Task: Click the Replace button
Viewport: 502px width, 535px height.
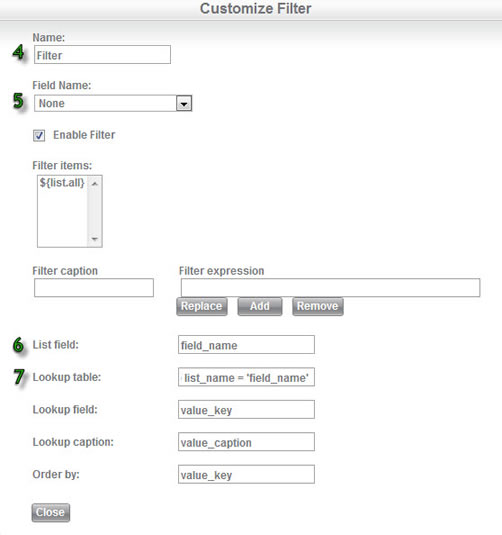Action: [x=202, y=306]
